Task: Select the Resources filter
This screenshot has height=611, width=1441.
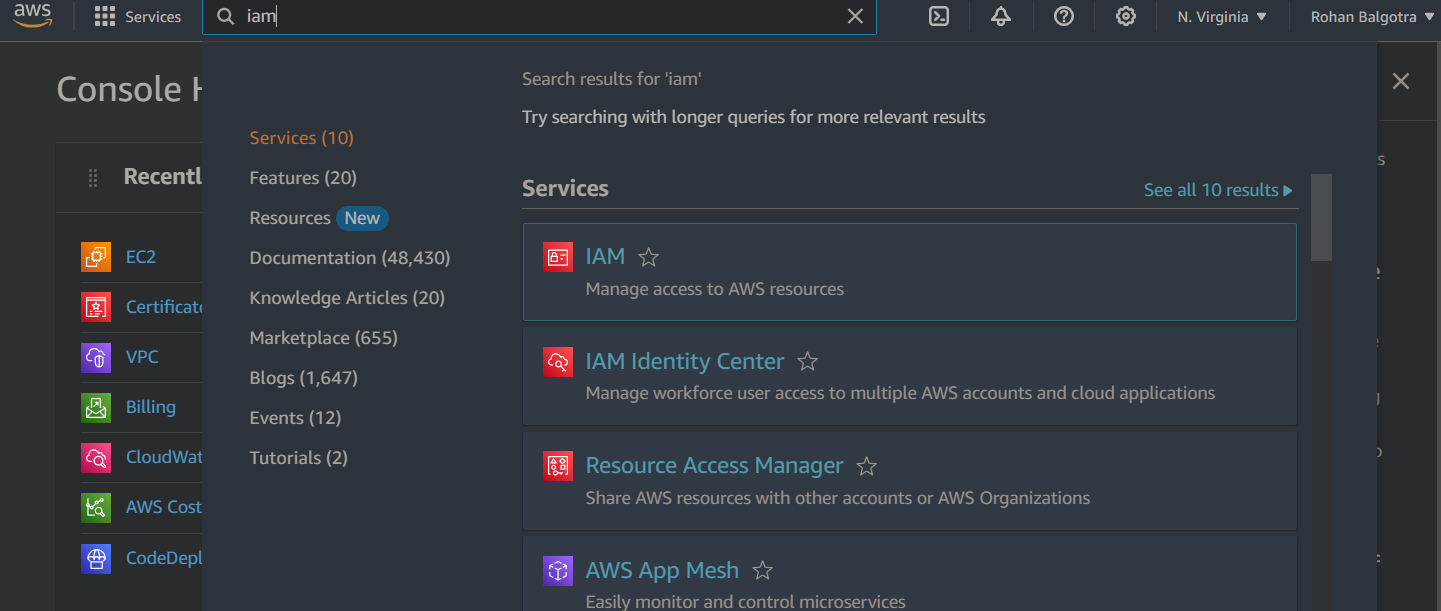Action: pyautogui.click(x=290, y=218)
